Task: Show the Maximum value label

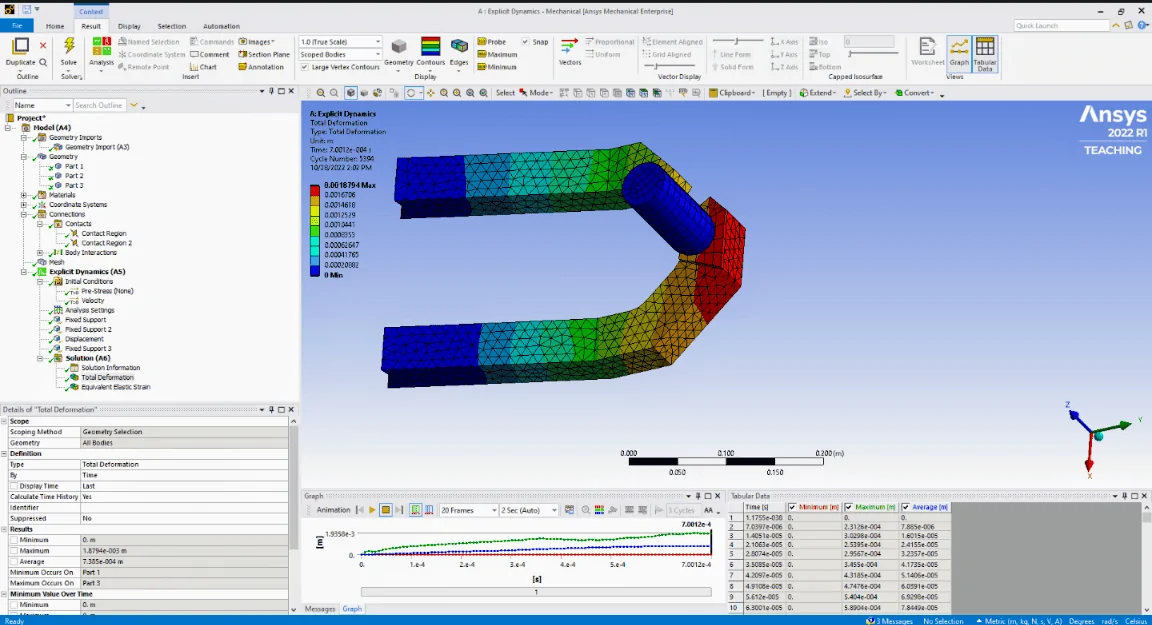Action: pos(497,54)
